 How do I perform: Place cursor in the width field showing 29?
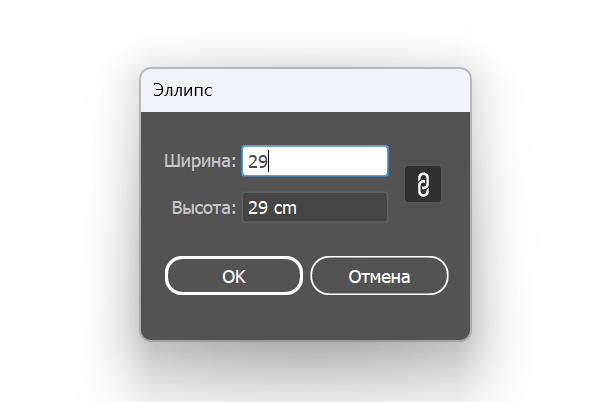(315, 161)
